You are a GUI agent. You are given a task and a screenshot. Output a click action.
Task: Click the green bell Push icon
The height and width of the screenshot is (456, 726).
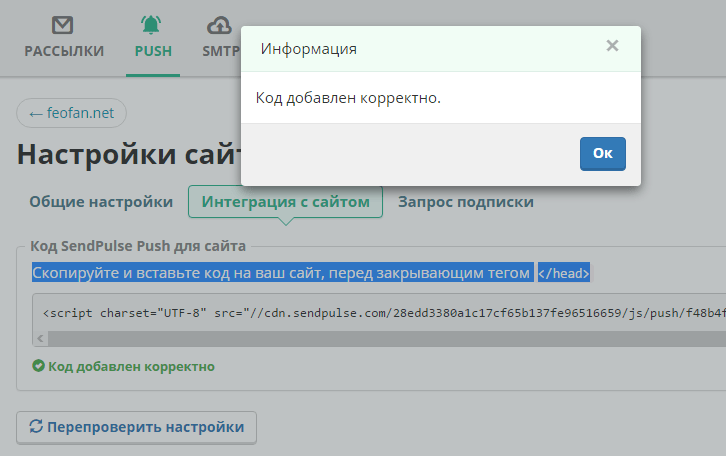151,25
